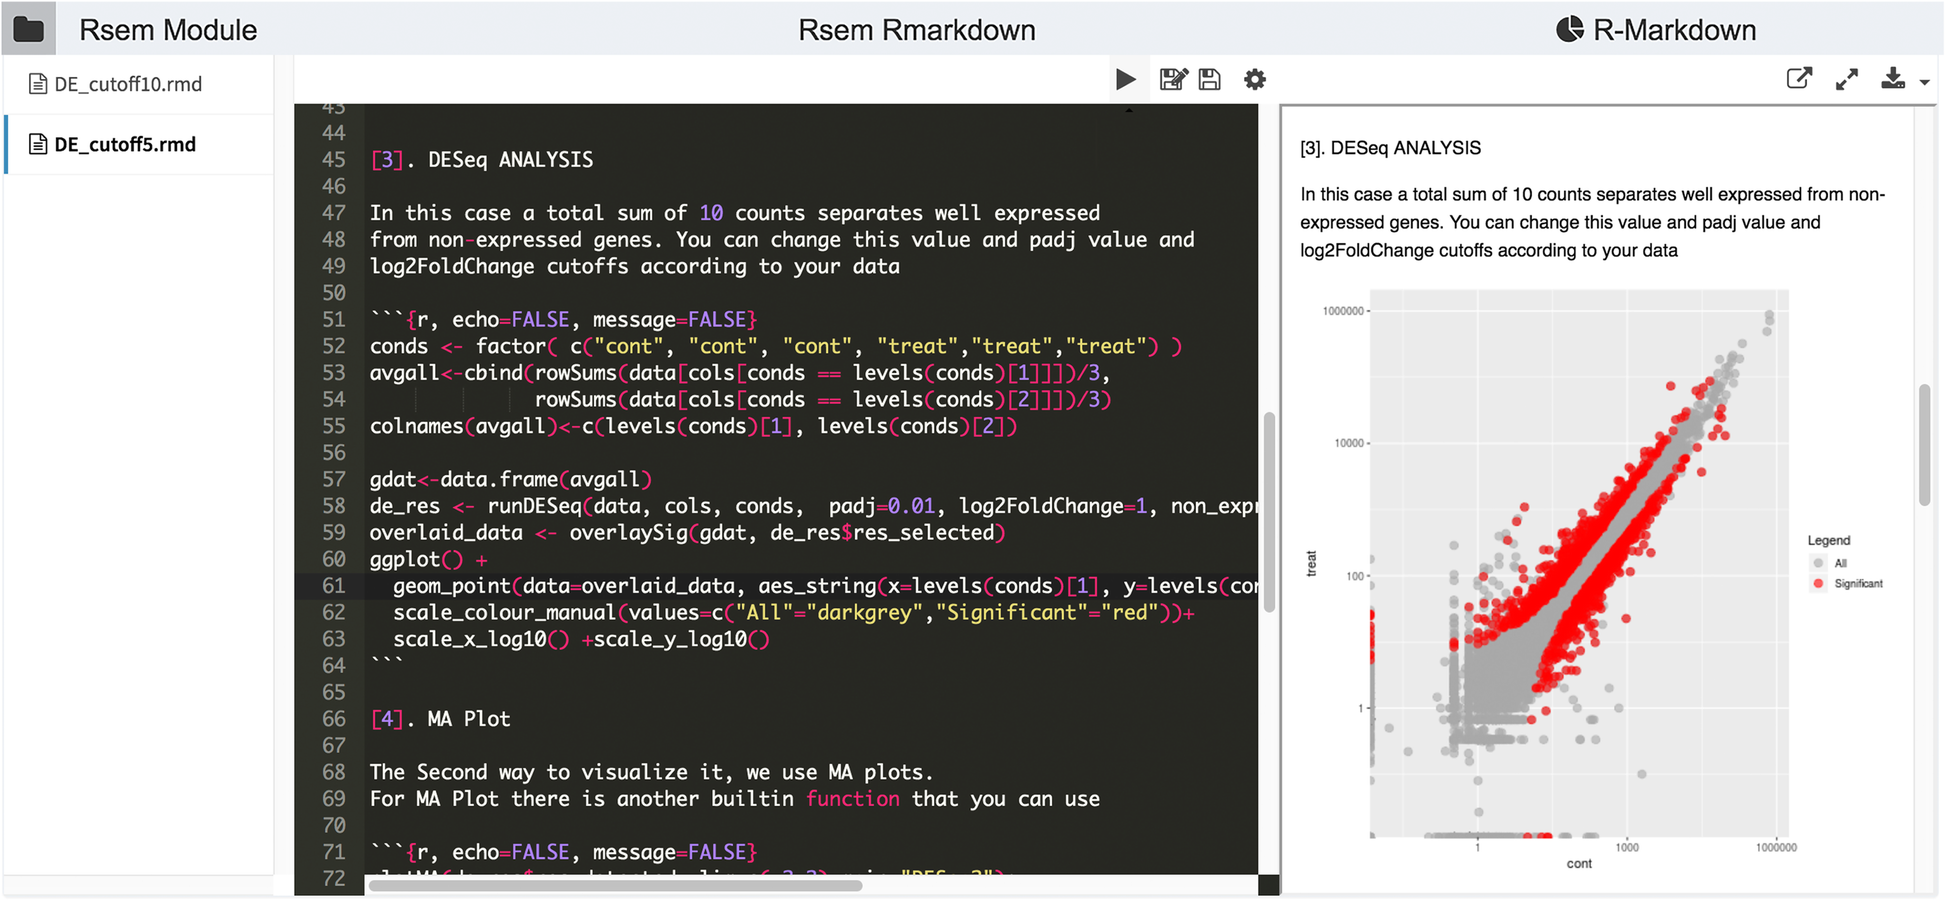Click the 'ggplot() +' line
Image resolution: width=1946 pixels, height=901 pixels.
[428, 559]
